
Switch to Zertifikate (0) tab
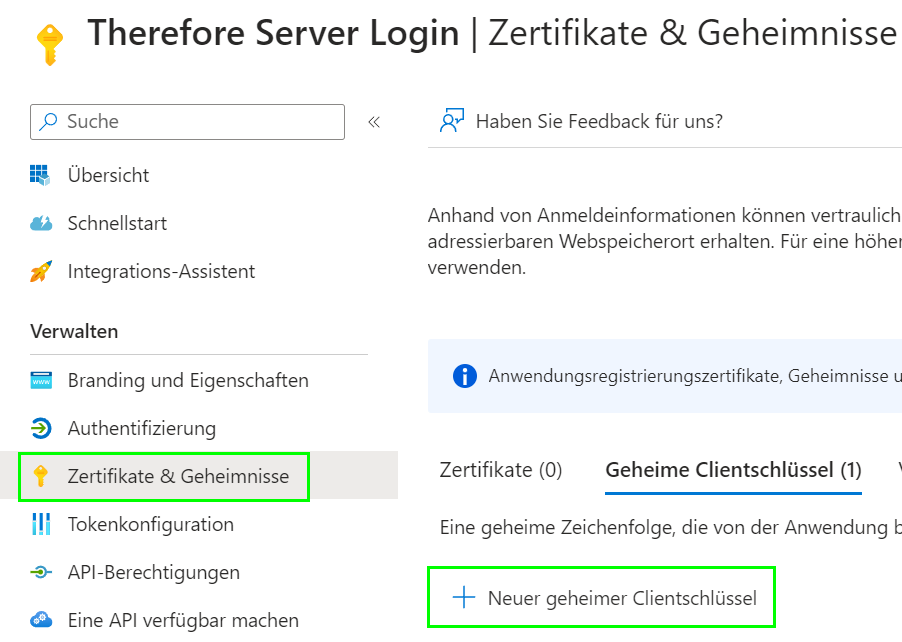pyautogui.click(x=500, y=470)
